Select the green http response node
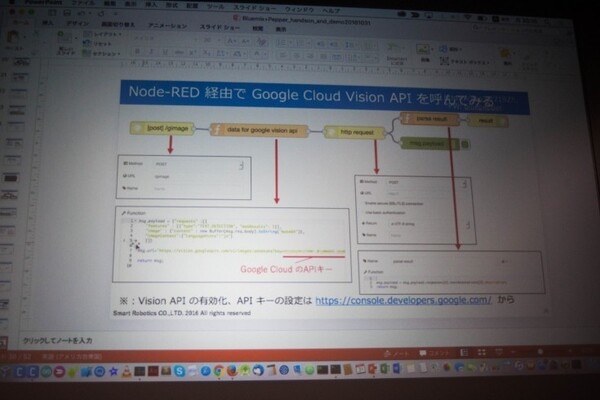600x400 pixels. pyautogui.click(x=429, y=142)
